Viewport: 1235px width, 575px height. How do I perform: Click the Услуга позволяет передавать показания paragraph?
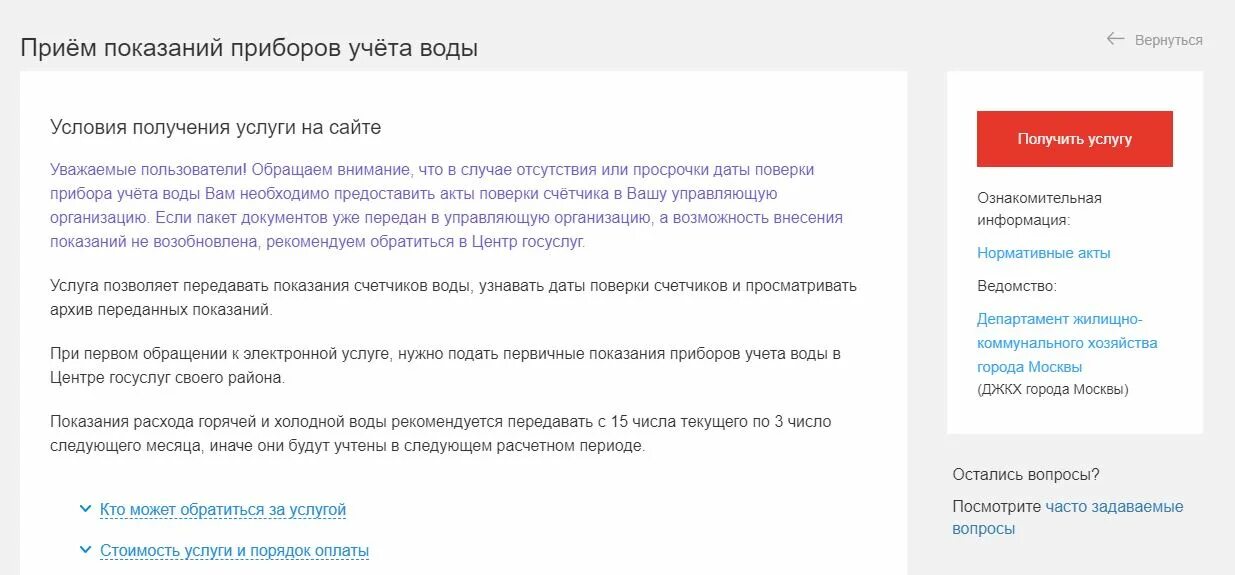pyautogui.click(x=454, y=298)
